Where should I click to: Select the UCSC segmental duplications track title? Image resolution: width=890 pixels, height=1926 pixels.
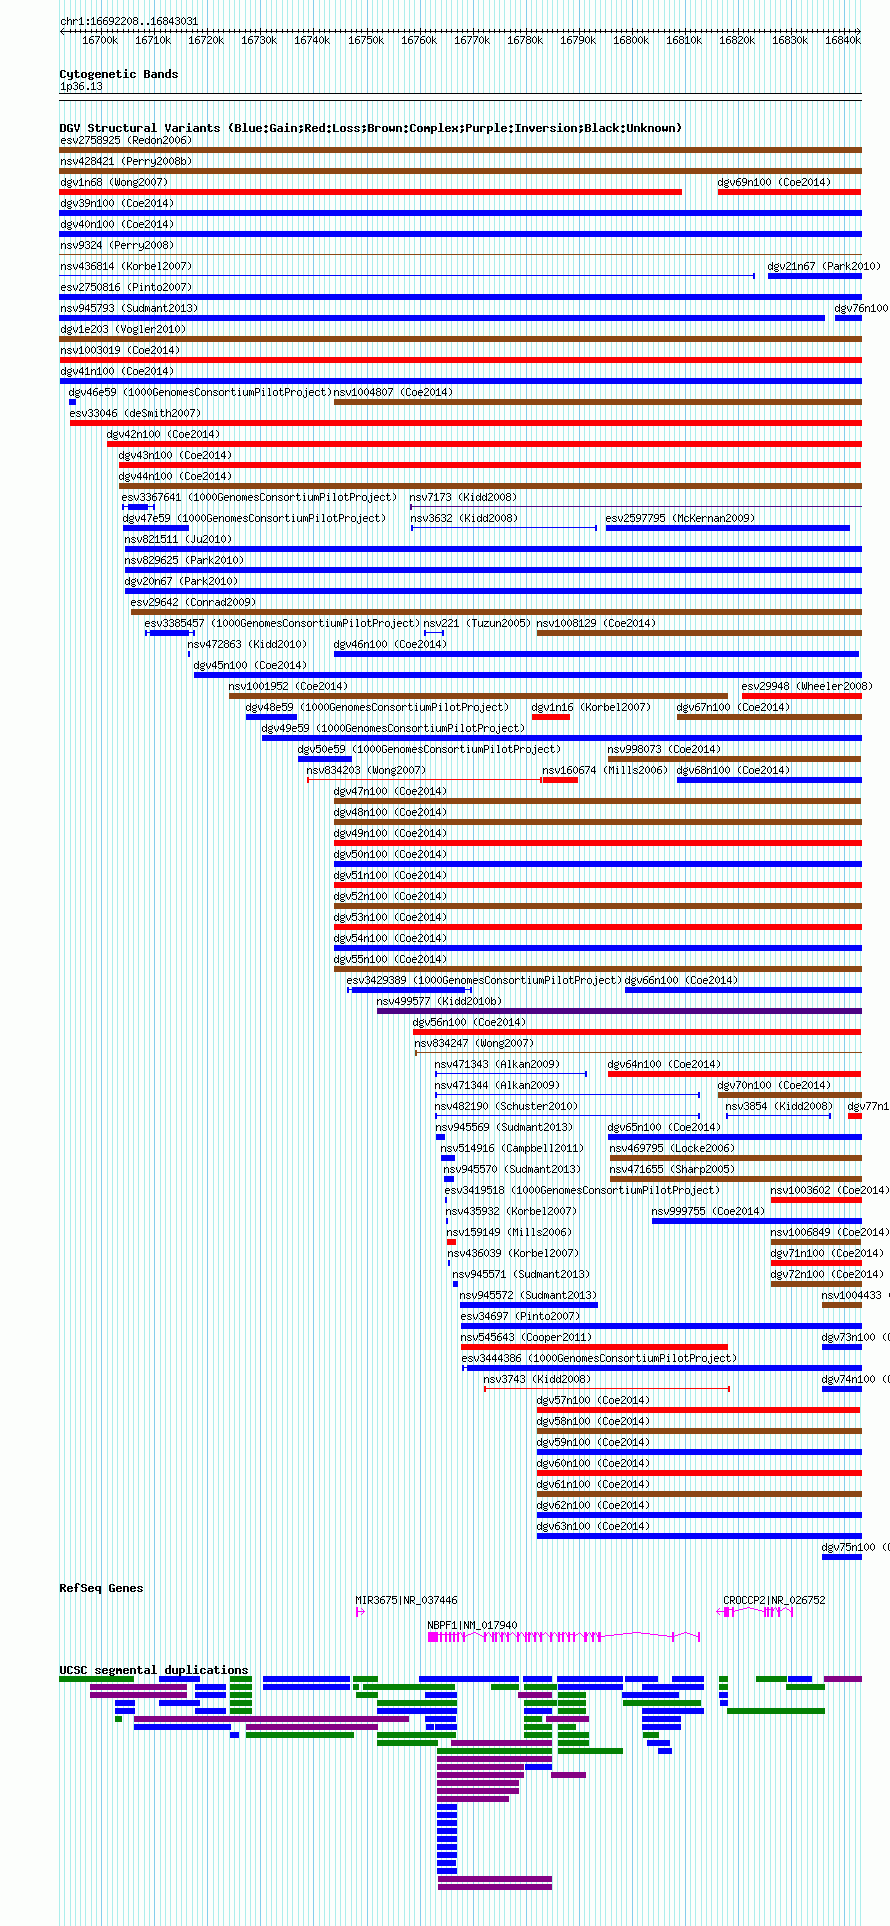(x=154, y=1670)
